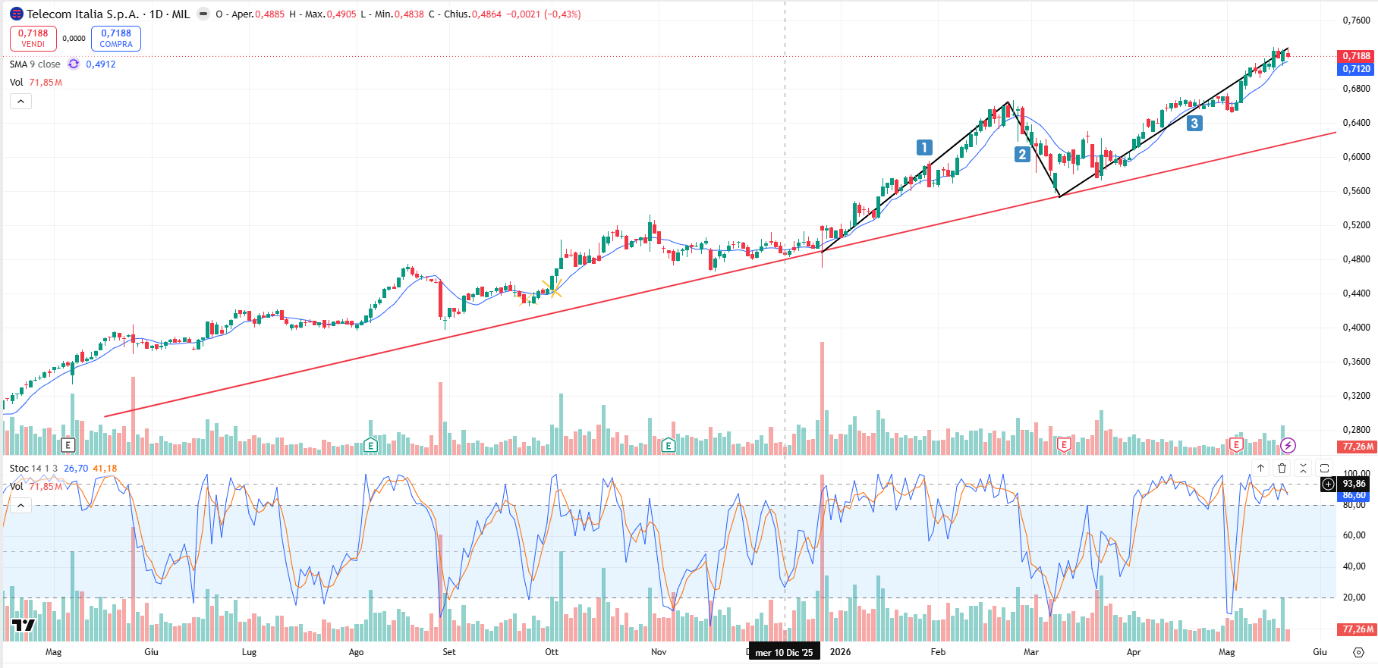Click the 2026 year label on time axis
The image size is (1378, 668).
pos(840,651)
